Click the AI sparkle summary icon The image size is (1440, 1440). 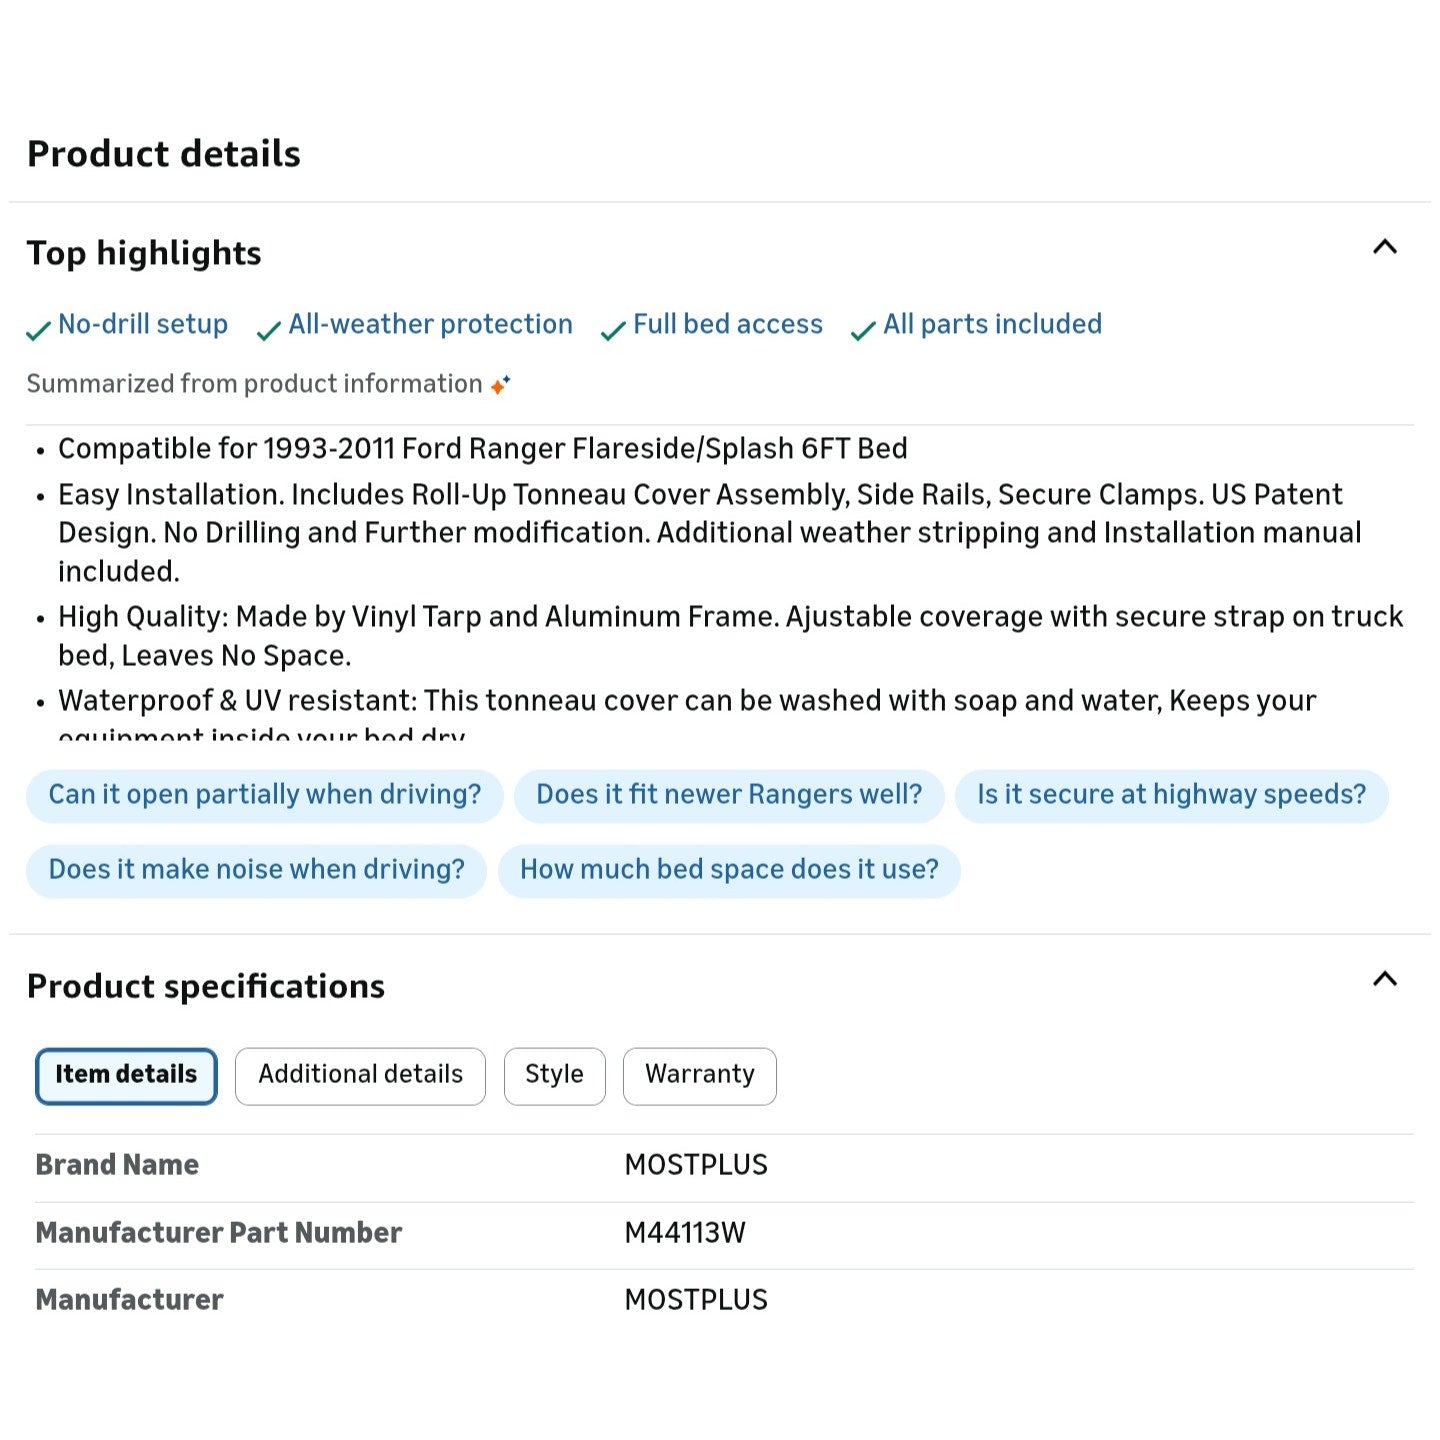click(501, 384)
